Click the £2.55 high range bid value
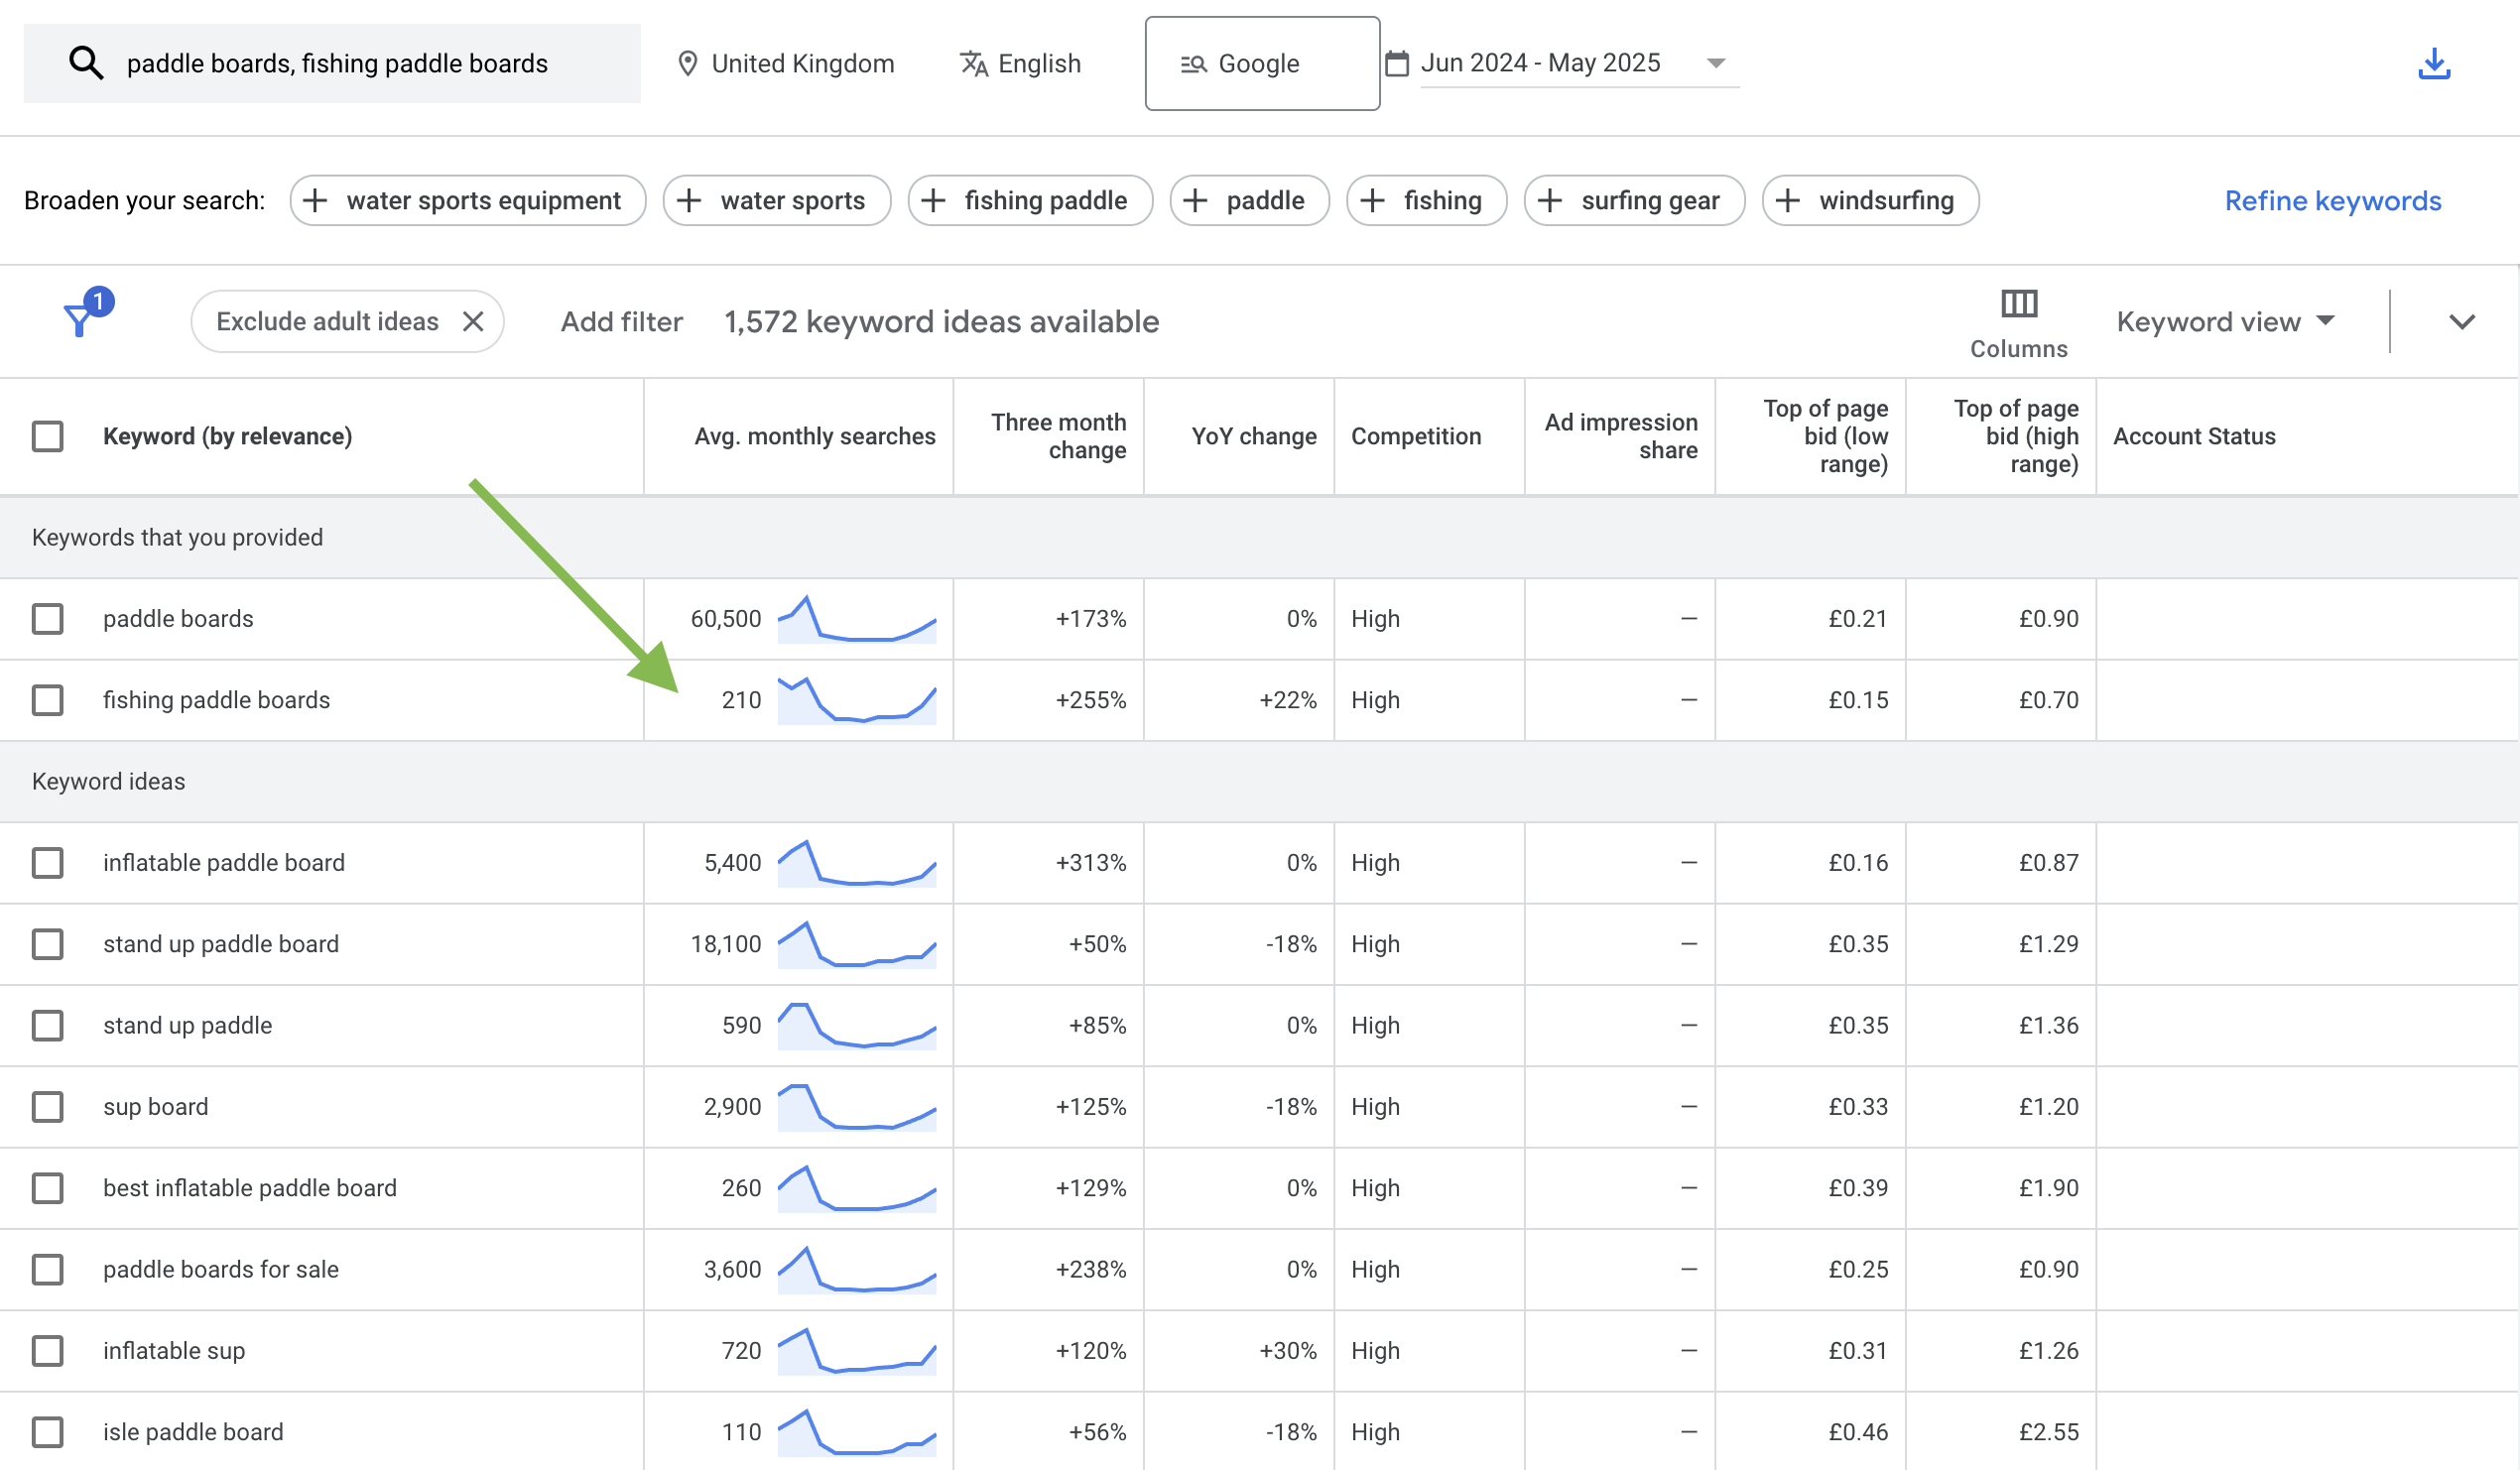Image resolution: width=2520 pixels, height=1470 pixels. point(2048,1432)
